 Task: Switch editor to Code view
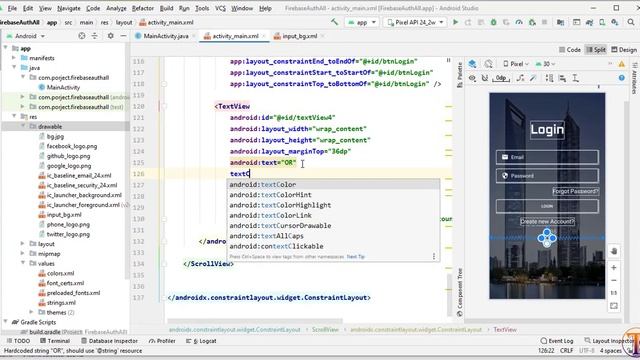click(x=570, y=49)
